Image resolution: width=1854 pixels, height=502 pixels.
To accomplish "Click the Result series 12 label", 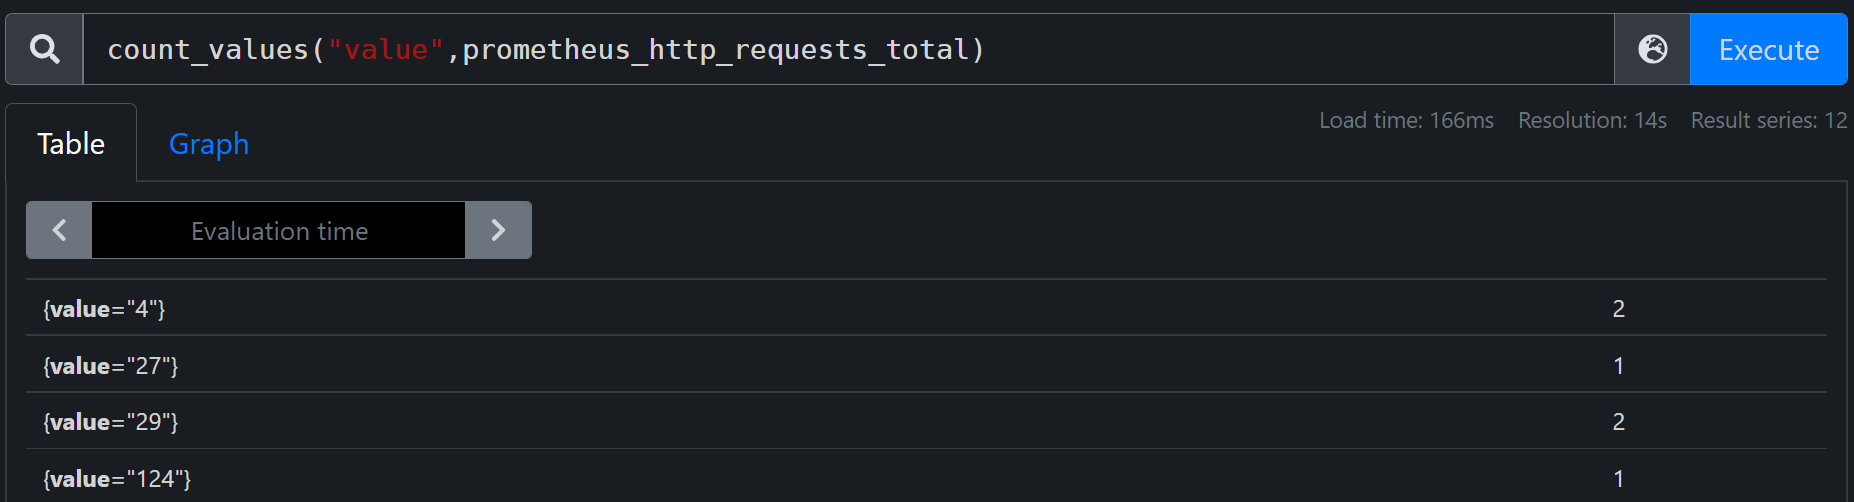I will pyautogui.click(x=1768, y=120).
